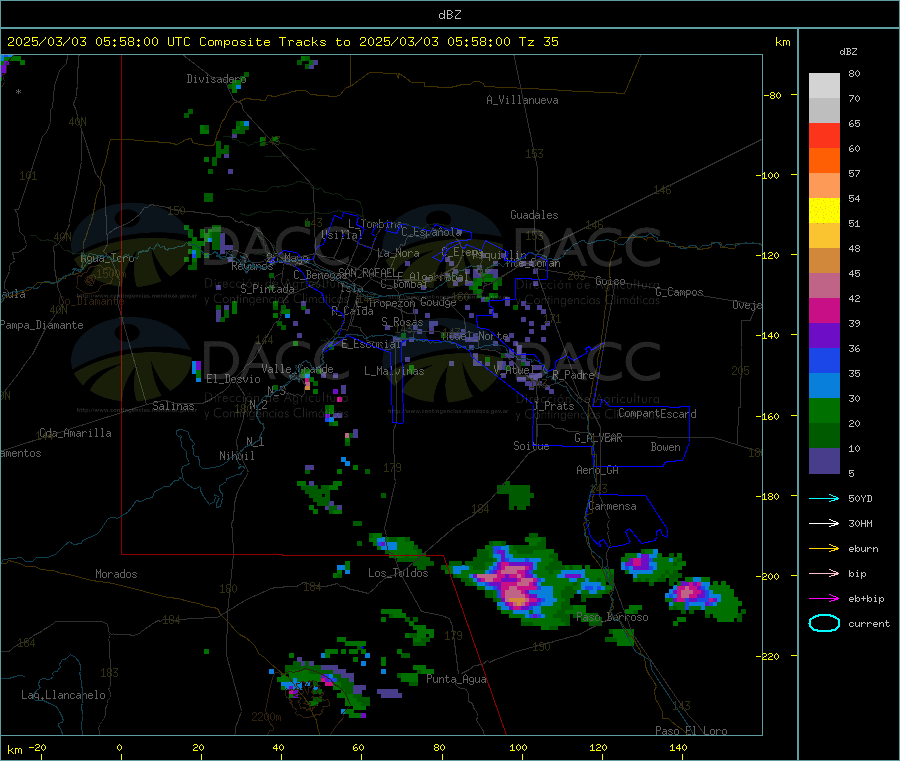This screenshot has height=761, width=900.
Task: Pick the indigo 5-10 dBZ swatch
Action: pos(824,461)
